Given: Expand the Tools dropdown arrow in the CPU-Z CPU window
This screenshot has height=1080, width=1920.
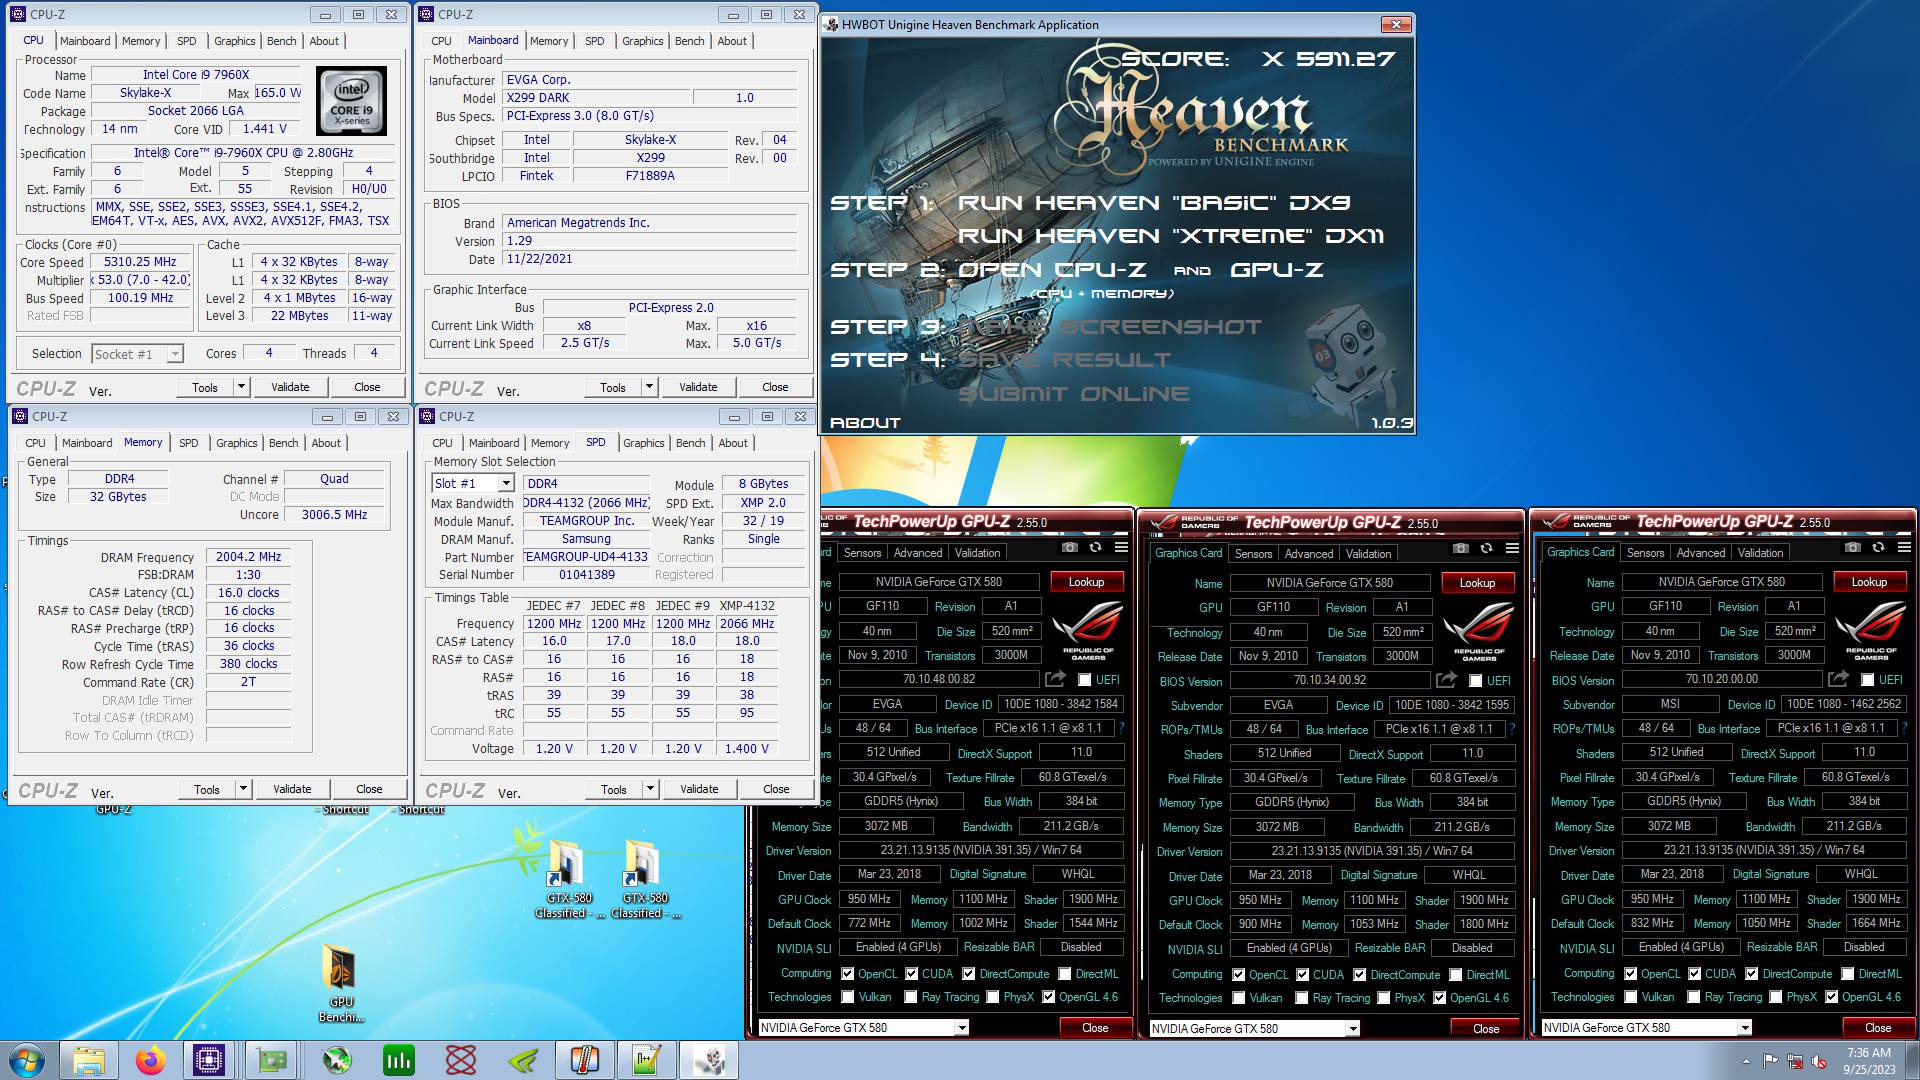Looking at the screenshot, I should tap(241, 387).
